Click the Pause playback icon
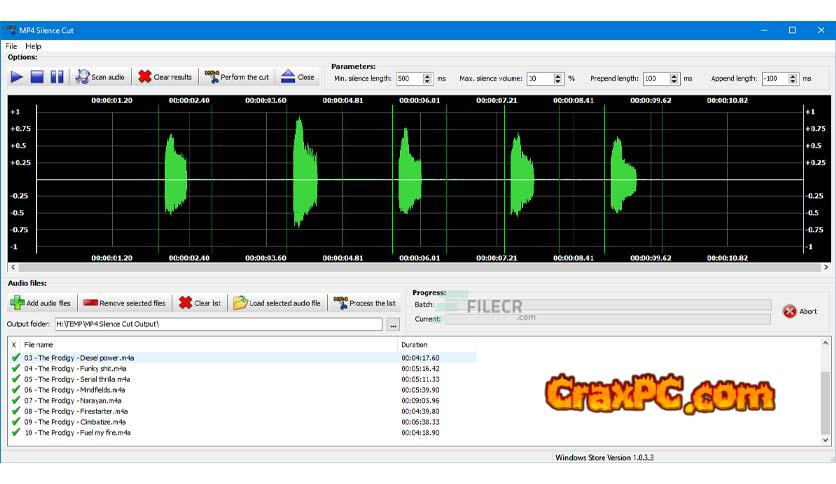The width and height of the screenshot is (836, 484). (57, 77)
